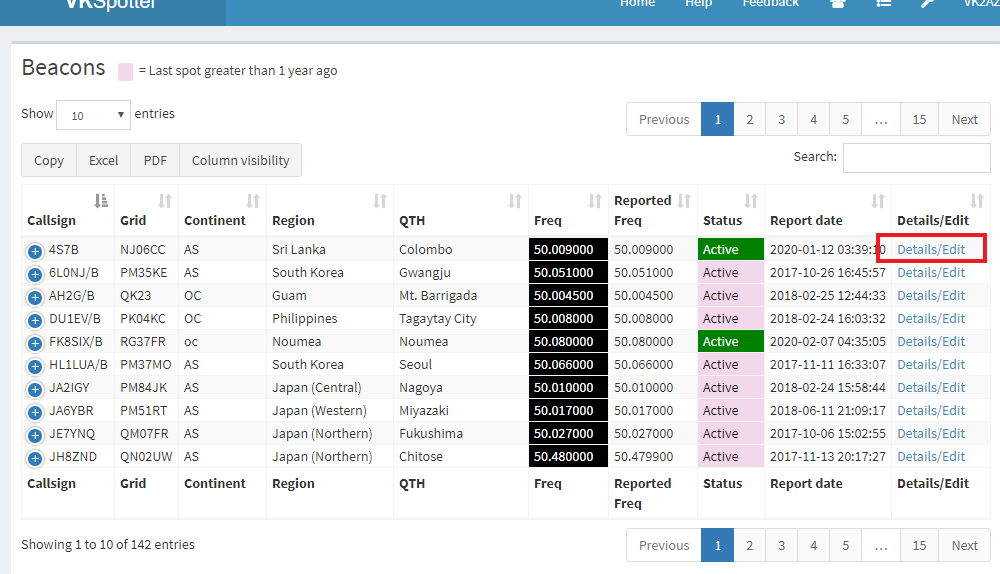Click the telephone icon in the navbar
The image size is (1000, 574).
(x=837, y=4)
